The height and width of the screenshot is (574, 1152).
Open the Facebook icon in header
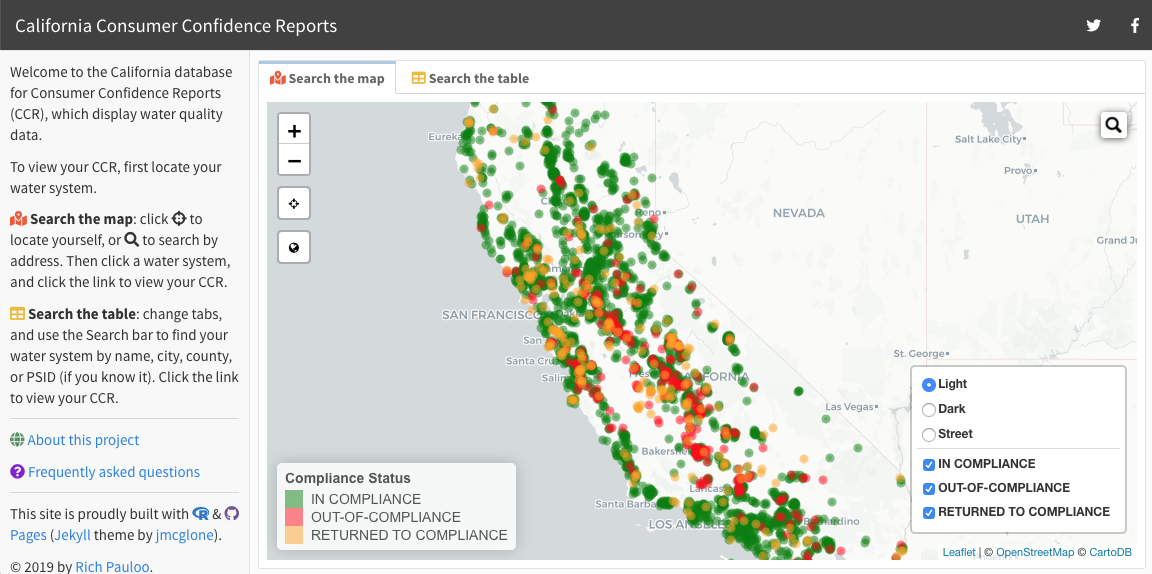tap(1135, 26)
